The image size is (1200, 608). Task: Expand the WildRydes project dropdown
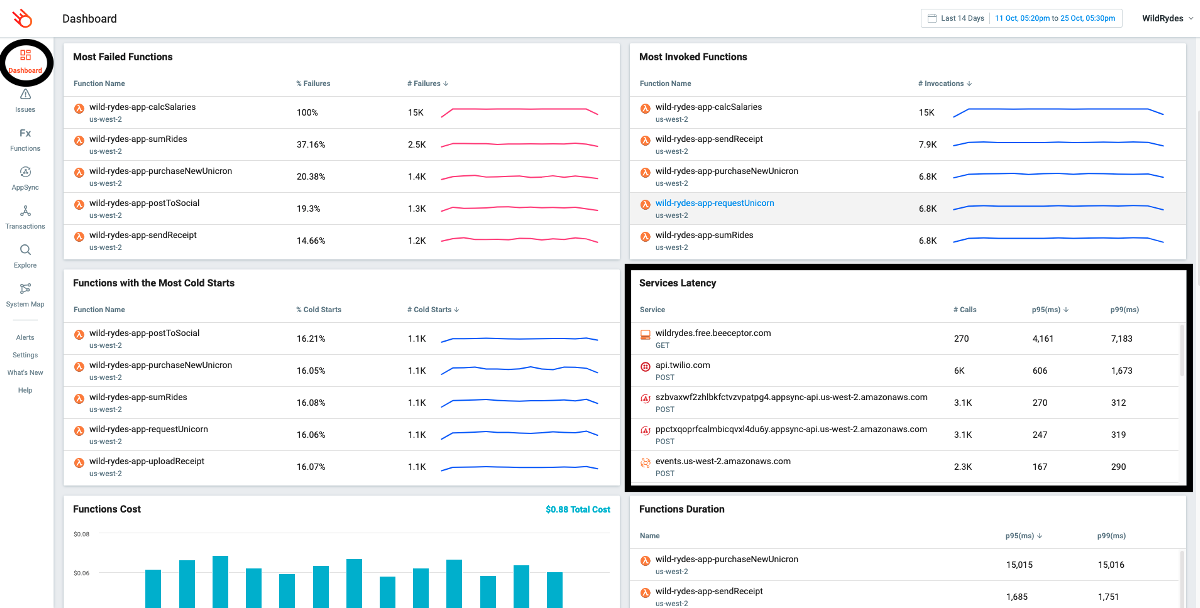tap(1163, 17)
